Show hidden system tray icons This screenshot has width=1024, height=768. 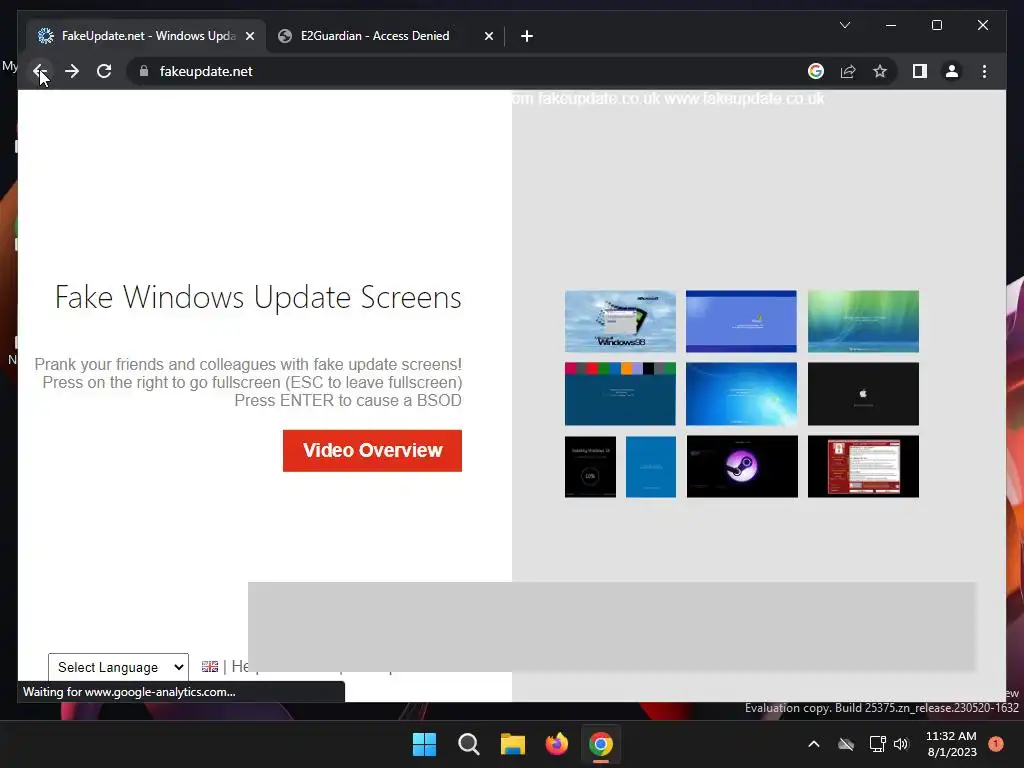coord(814,744)
